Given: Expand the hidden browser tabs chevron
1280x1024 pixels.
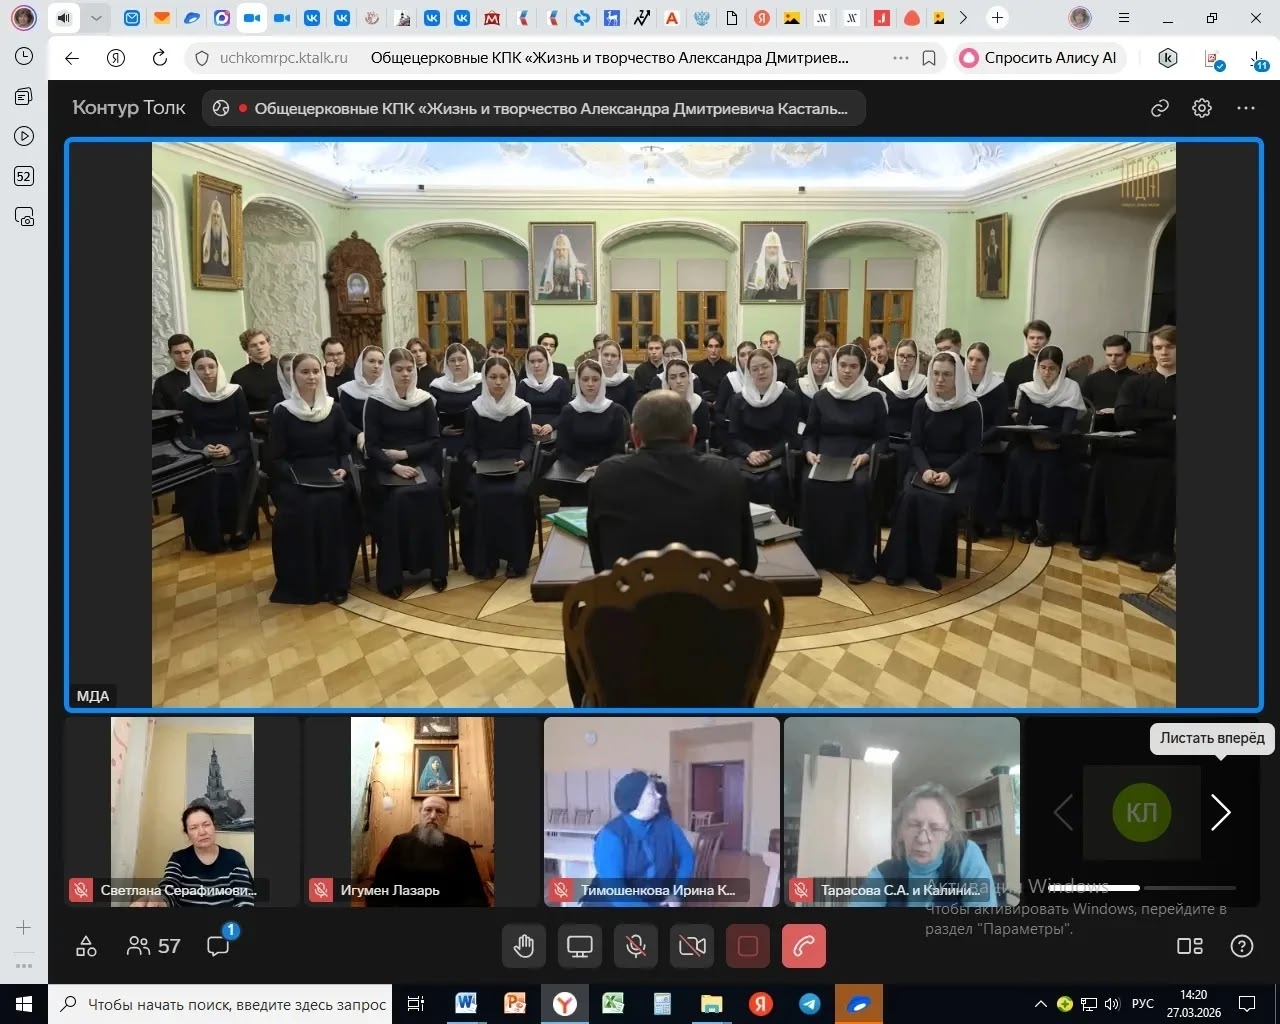Looking at the screenshot, I should pos(963,18).
